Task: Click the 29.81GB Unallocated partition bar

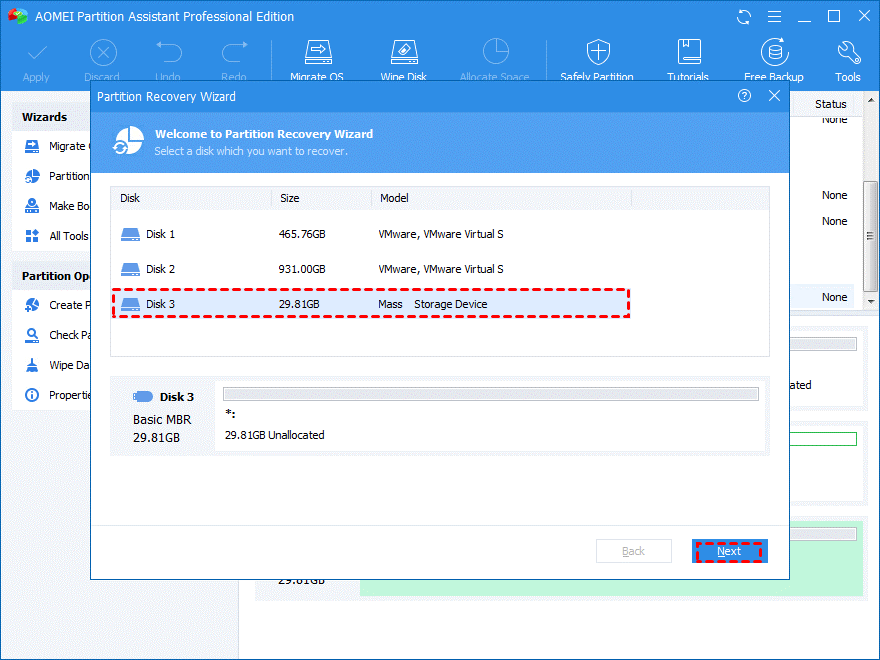Action: [x=490, y=395]
